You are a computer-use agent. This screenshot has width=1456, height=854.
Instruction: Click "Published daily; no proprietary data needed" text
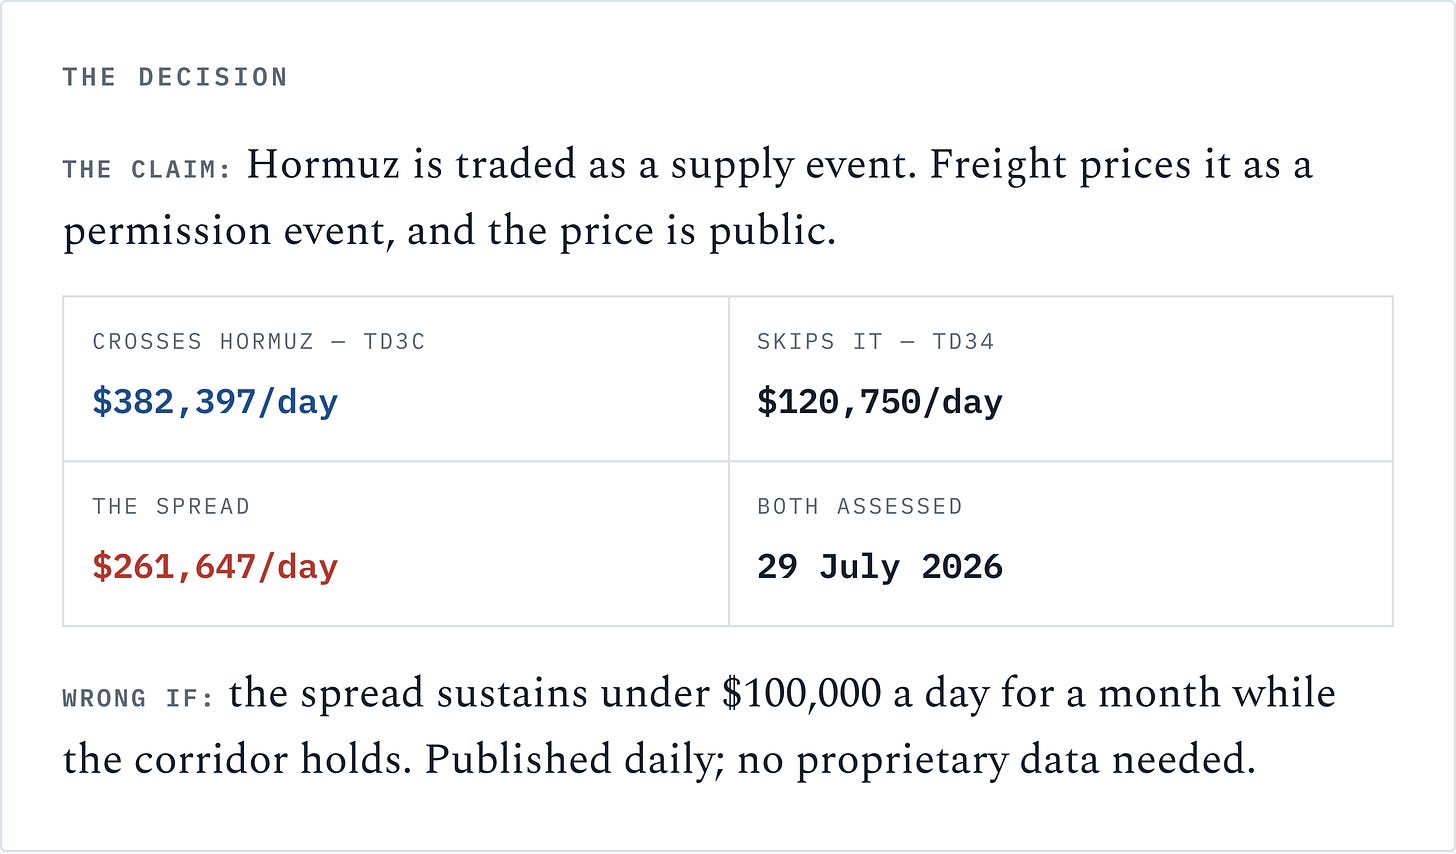click(840, 760)
